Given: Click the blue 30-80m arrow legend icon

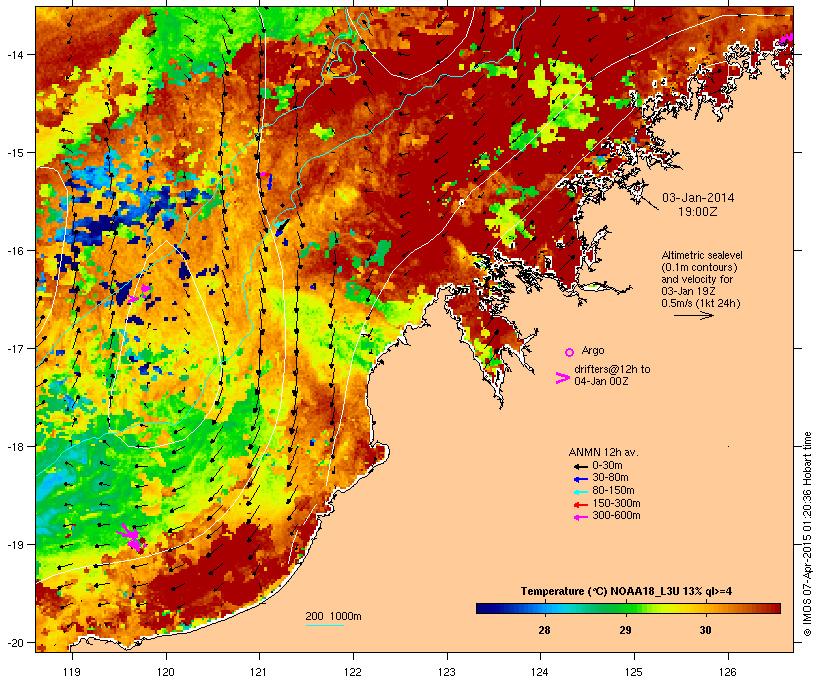Looking at the screenshot, I should click(580, 479).
